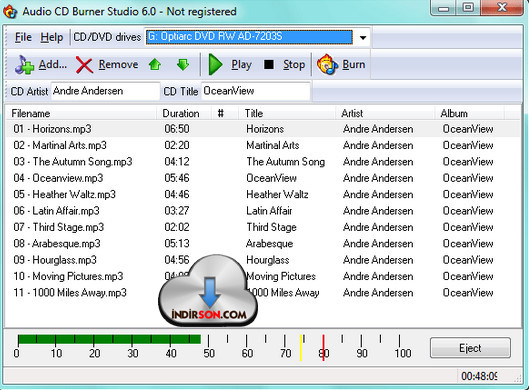Click the Remove button label
The height and width of the screenshot is (390, 529).
118,64
